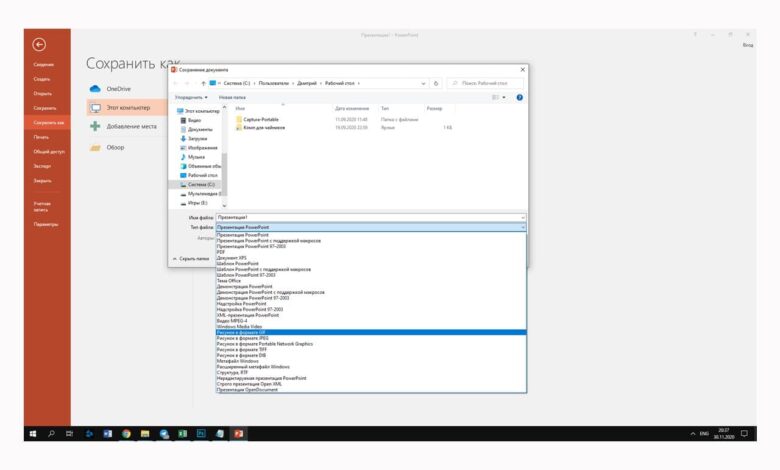This screenshot has height=470, width=780.
Task: Click 'Экспорт' in backstage sidebar
Action: click(x=42, y=166)
